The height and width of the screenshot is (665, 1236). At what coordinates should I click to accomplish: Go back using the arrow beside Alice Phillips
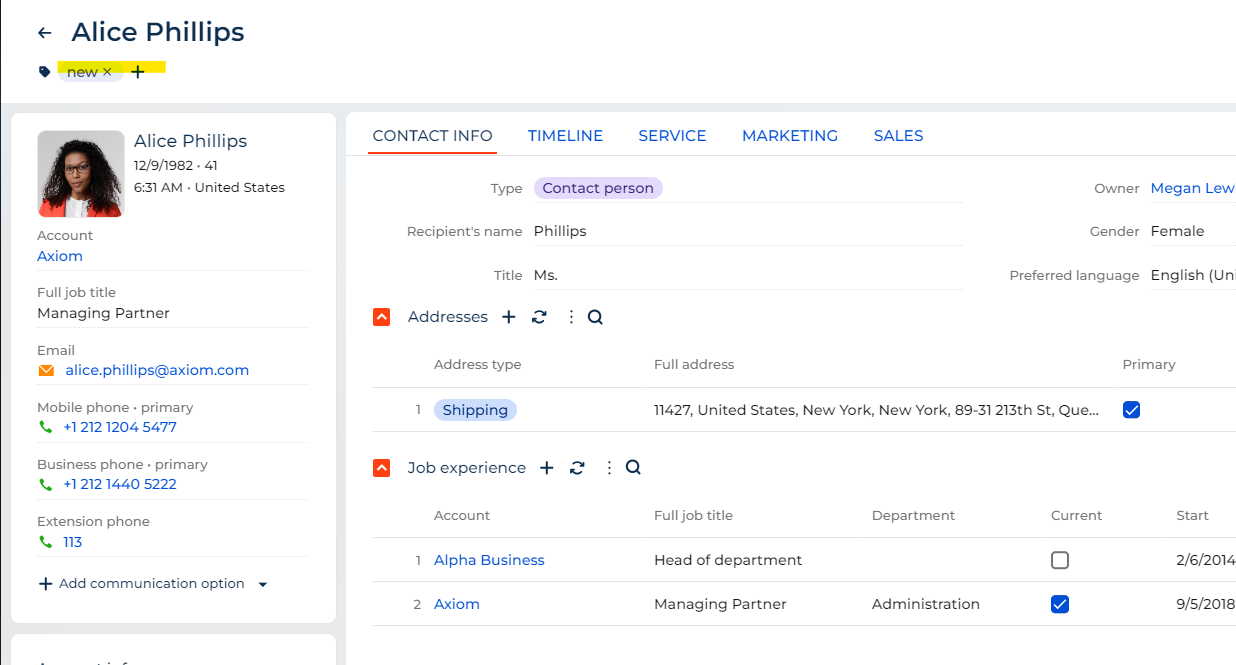pyautogui.click(x=44, y=33)
